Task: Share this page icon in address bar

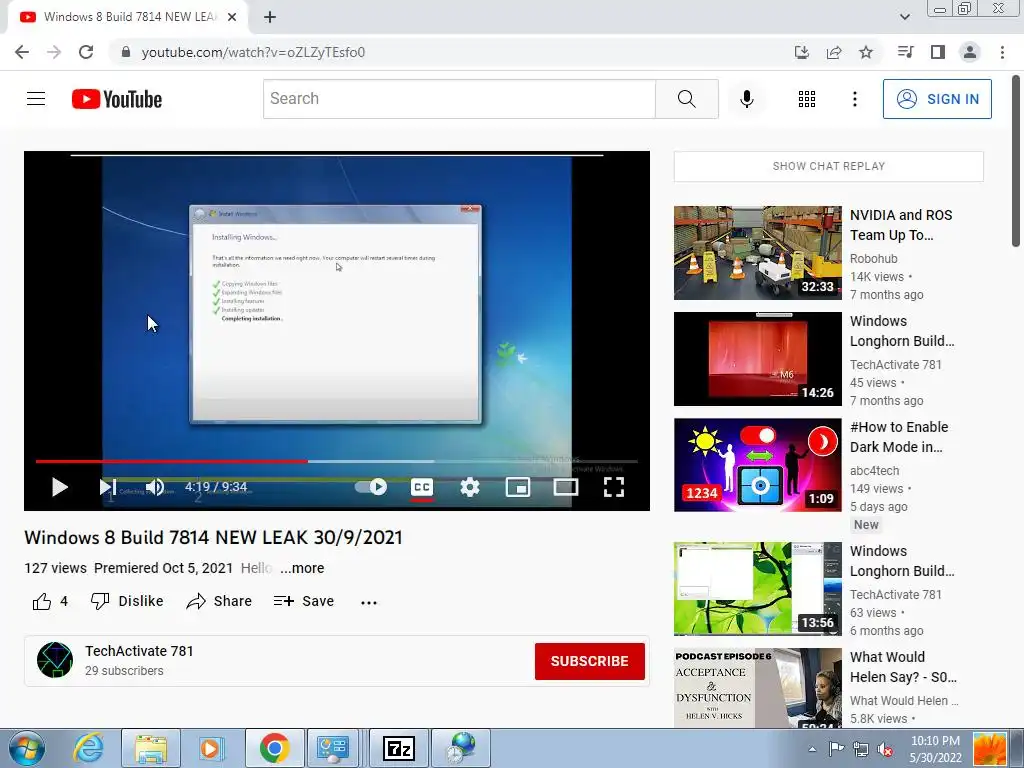Action: click(x=834, y=52)
